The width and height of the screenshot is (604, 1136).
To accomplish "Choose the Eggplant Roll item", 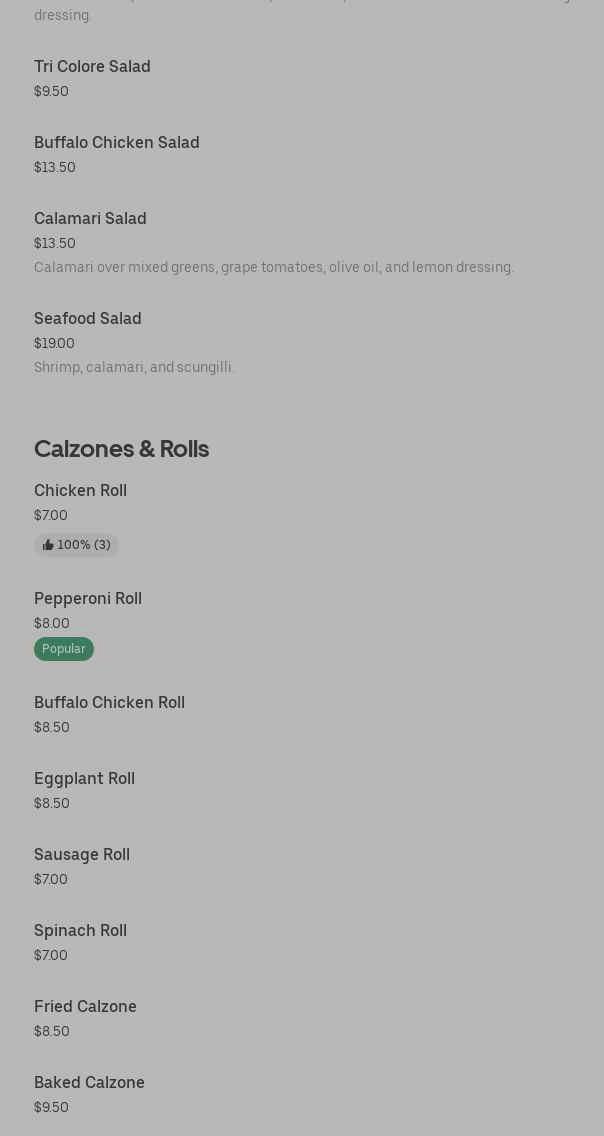I will [x=84, y=778].
